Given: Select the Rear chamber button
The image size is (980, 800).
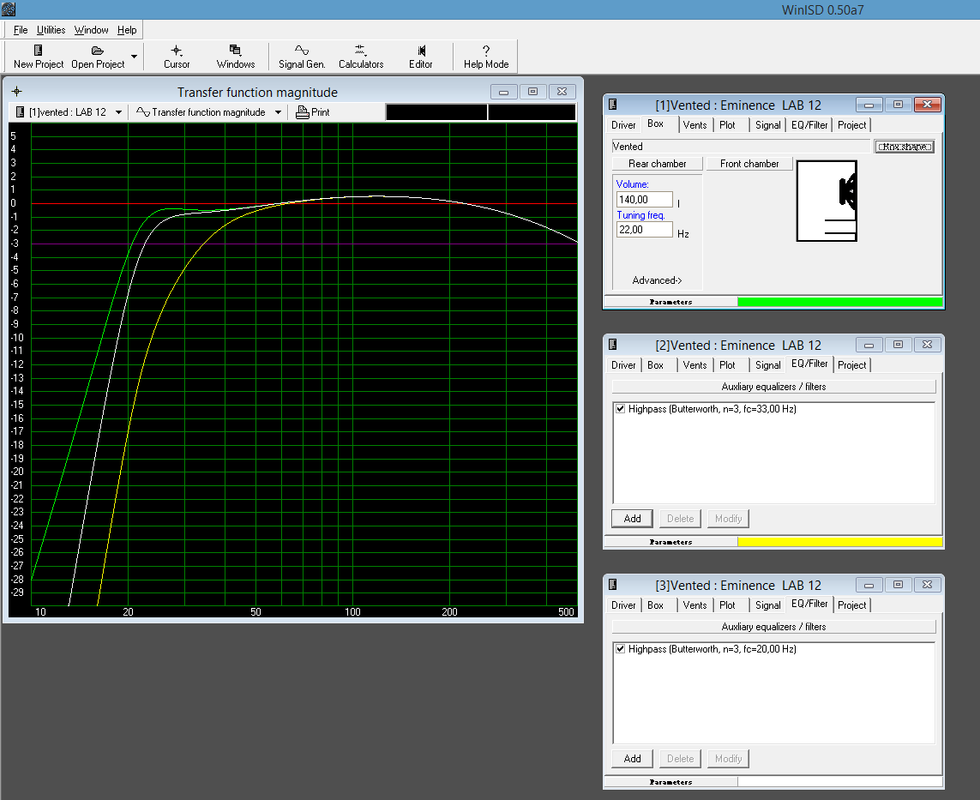Looking at the screenshot, I should point(657,164).
